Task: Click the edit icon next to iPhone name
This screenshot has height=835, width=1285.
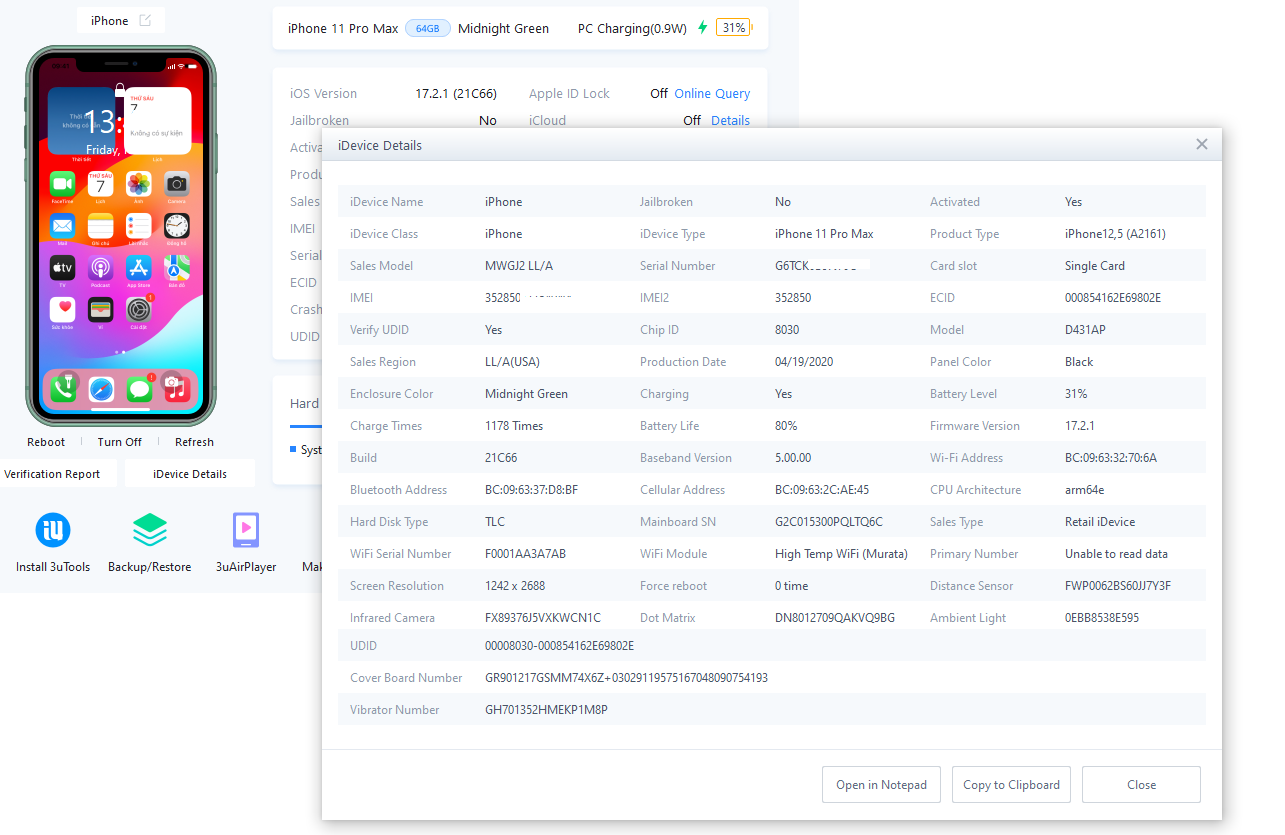Action: (145, 21)
